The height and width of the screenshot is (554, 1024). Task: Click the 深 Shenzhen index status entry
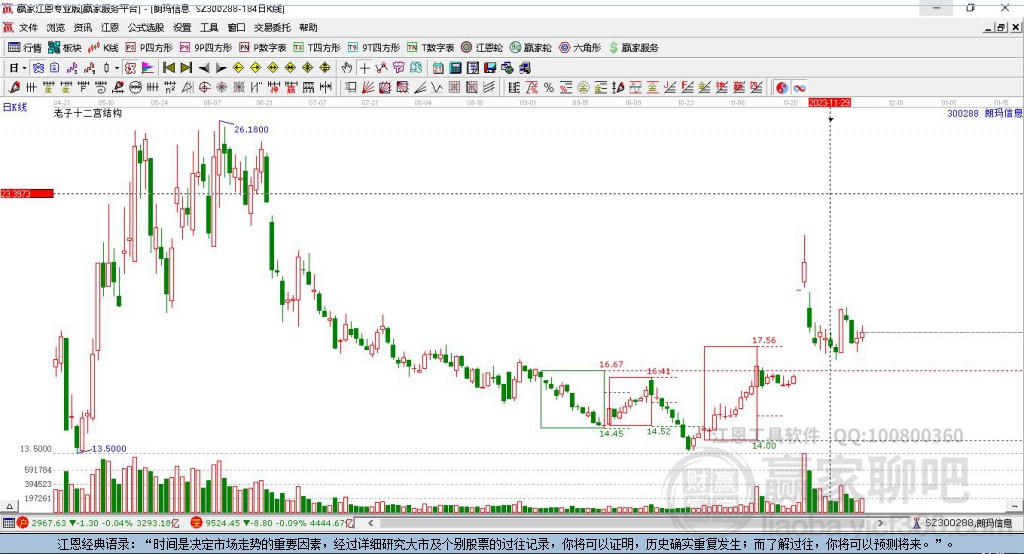point(272,523)
